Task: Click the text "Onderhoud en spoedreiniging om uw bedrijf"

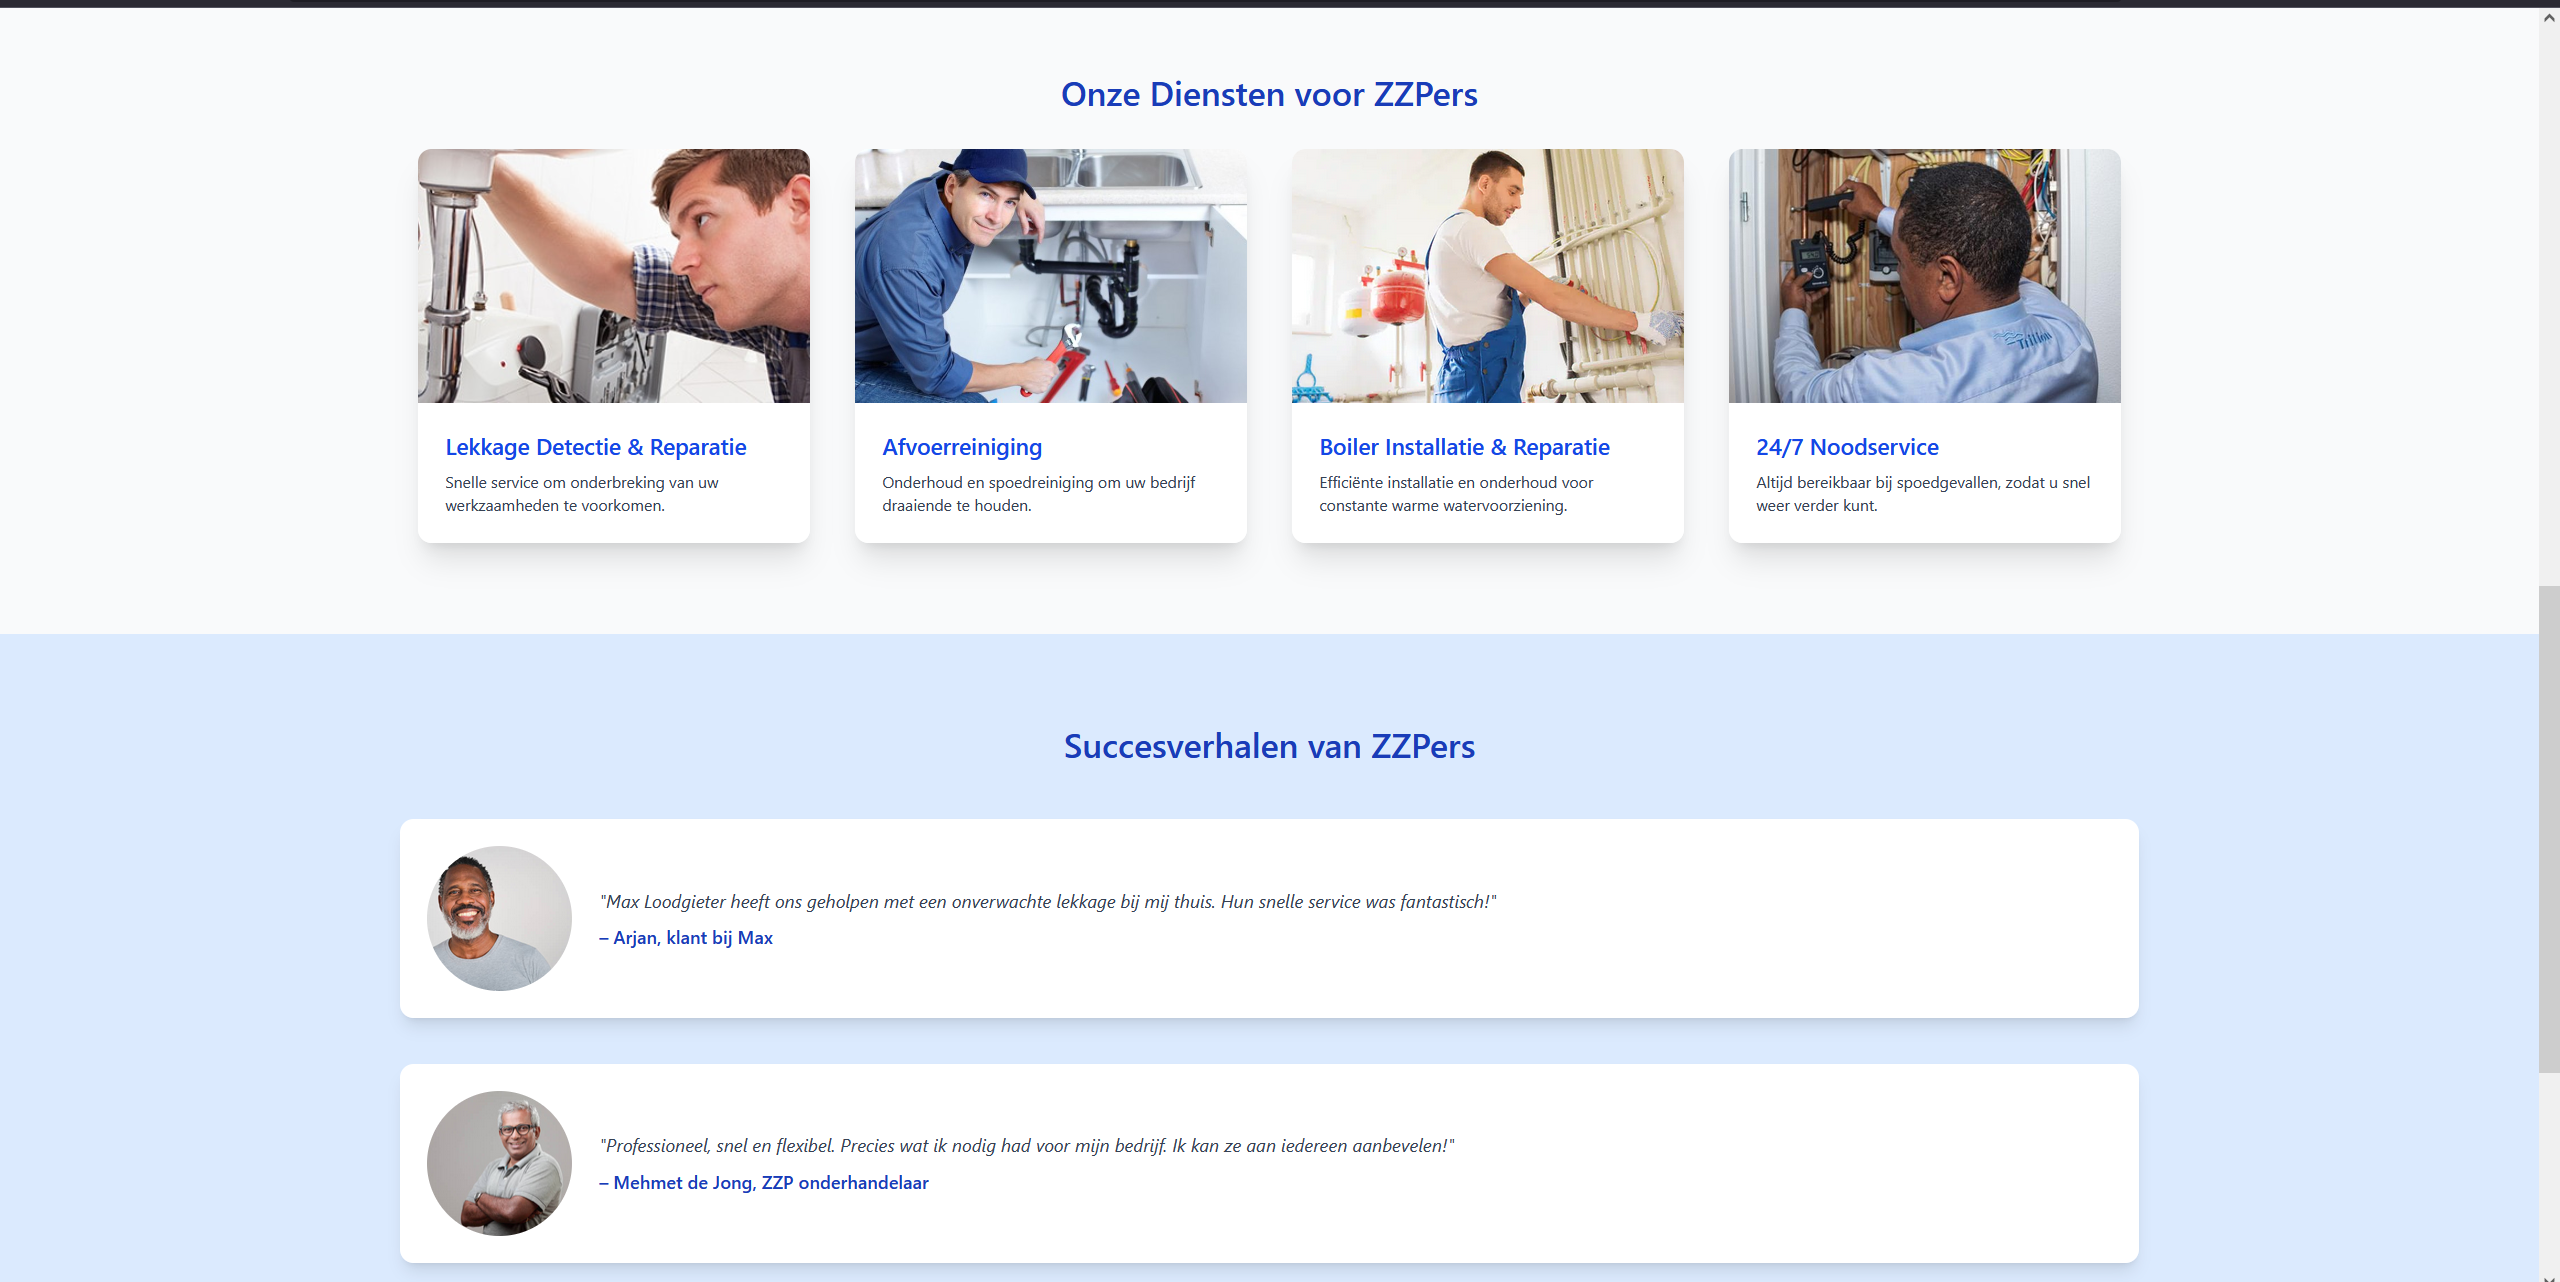Action: point(1038,483)
